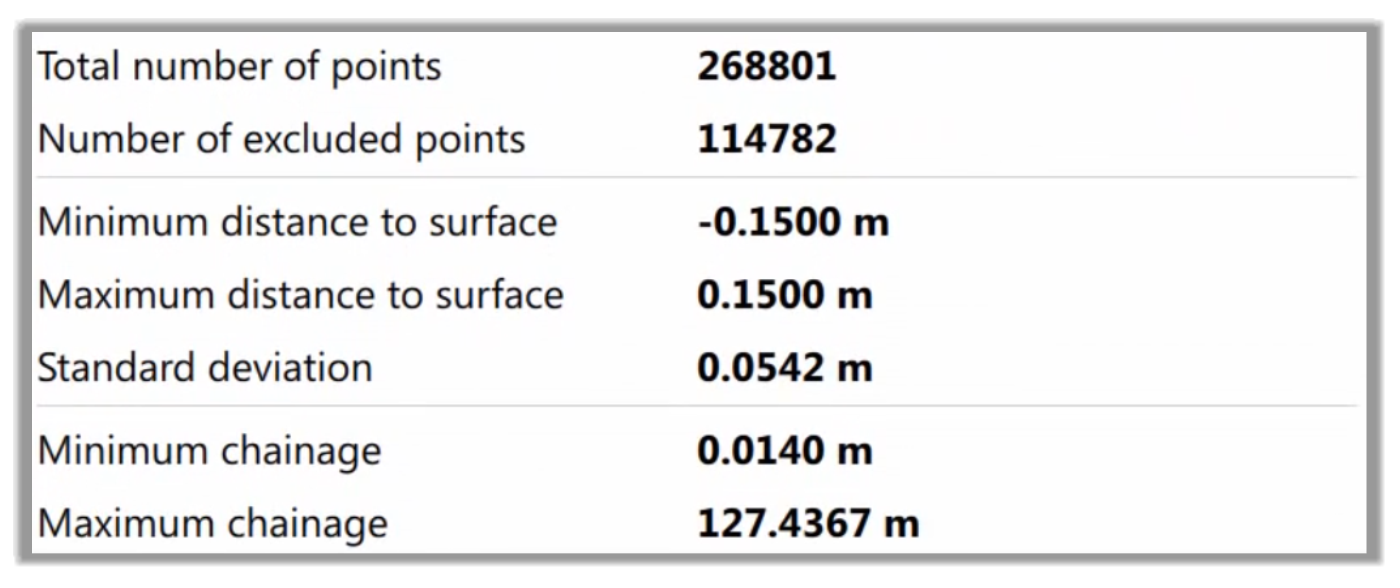This screenshot has height=588, width=1400.
Task: Select the minimum distance value -0.1500 m
Action: [793, 221]
